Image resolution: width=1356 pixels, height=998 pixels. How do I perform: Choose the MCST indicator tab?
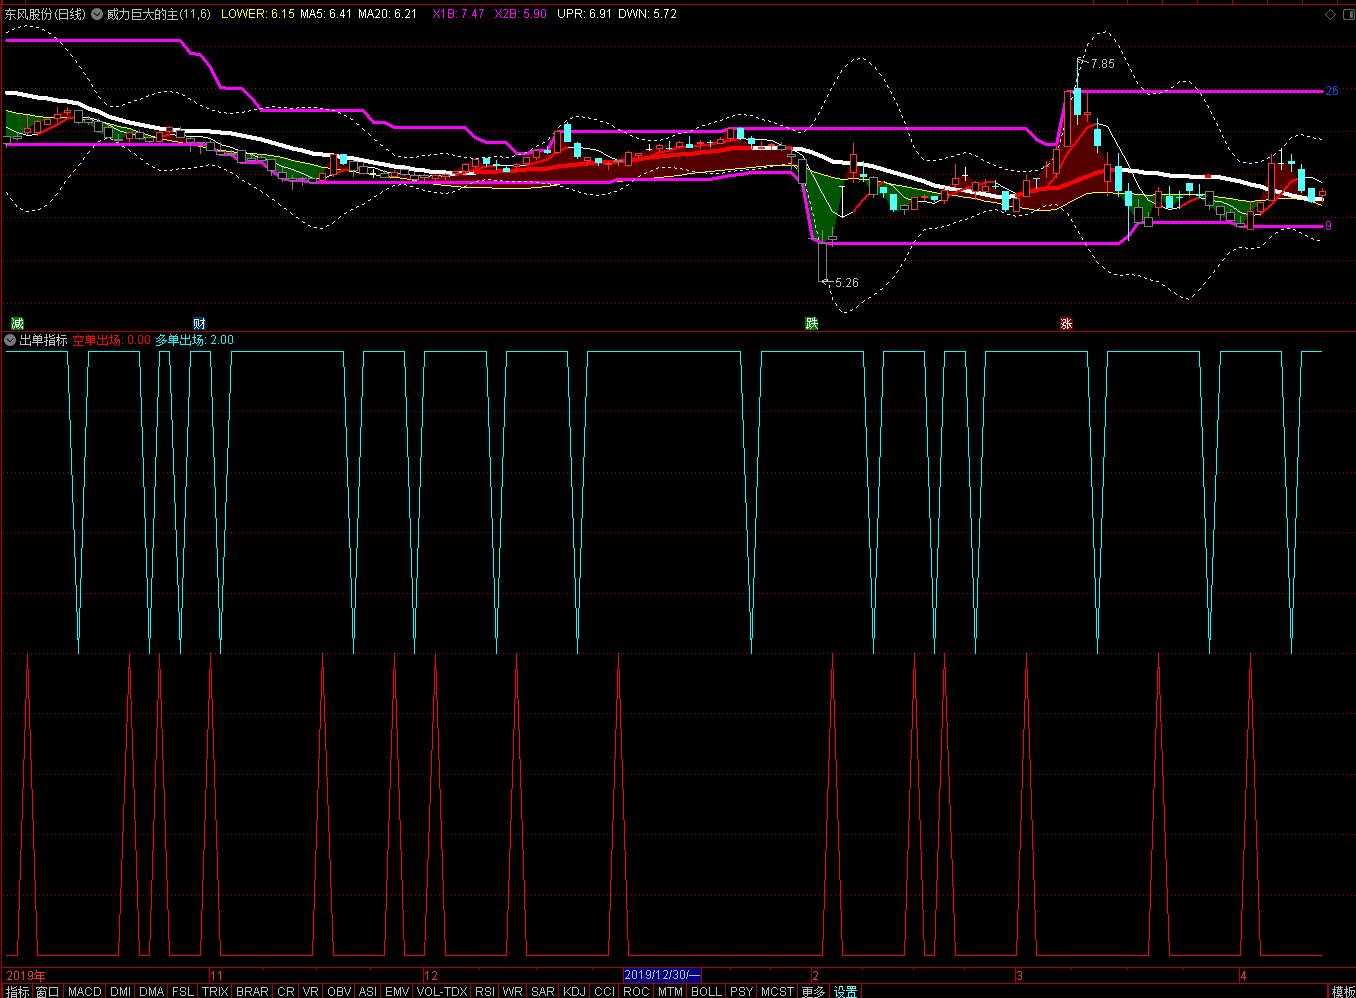tap(777, 991)
